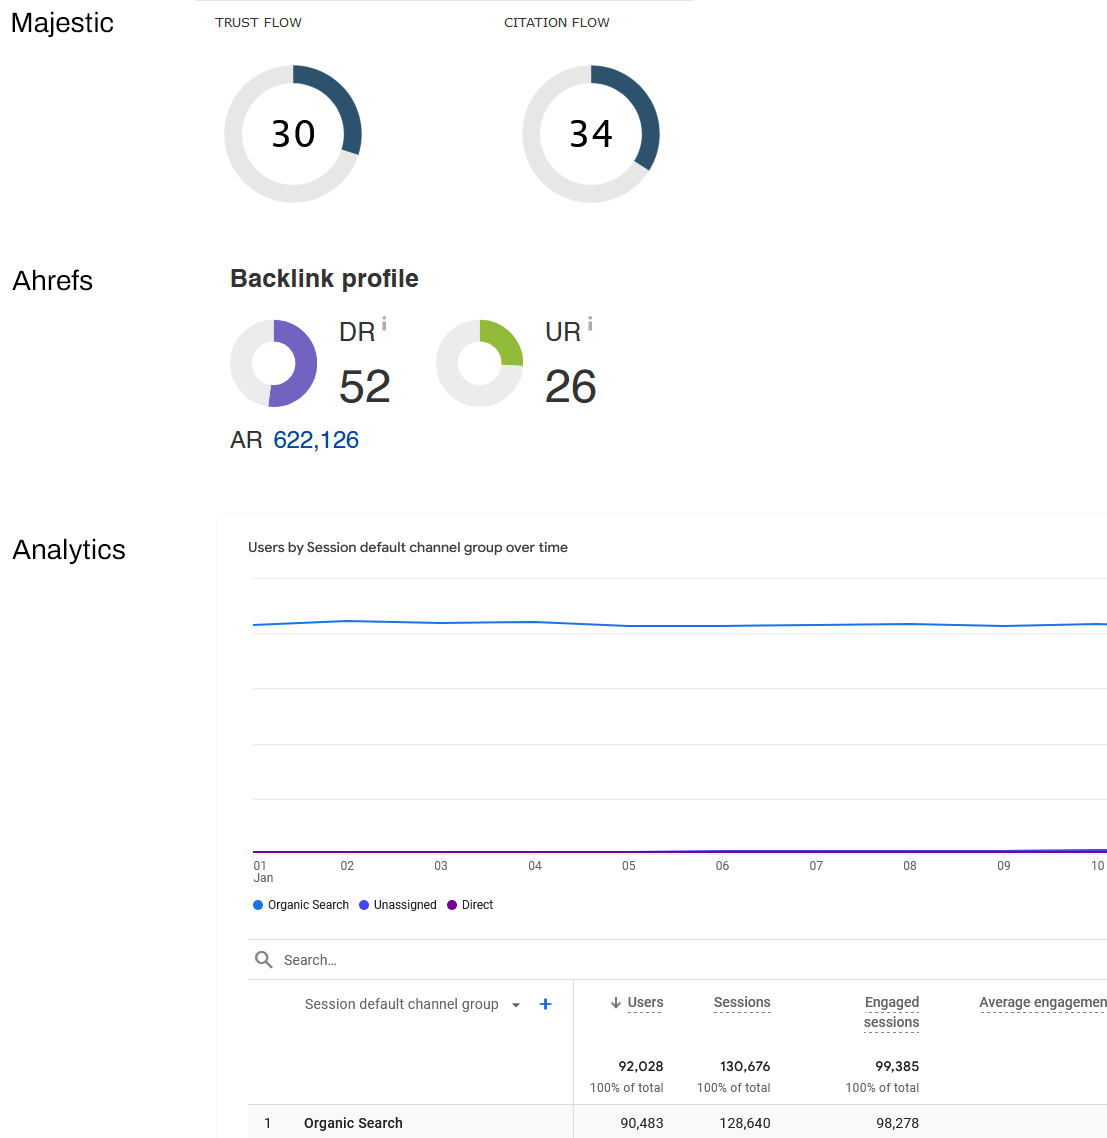Click the search magnifier icon
The height and width of the screenshot is (1138, 1107).
(x=264, y=960)
